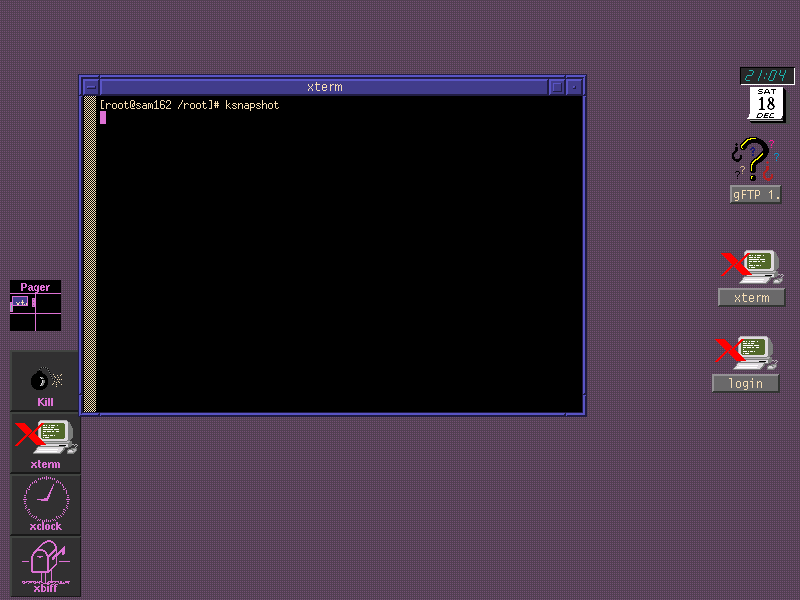This screenshot has width=800, height=600.
Task: Click the xterm window title bar
Action: pyautogui.click(x=324, y=87)
